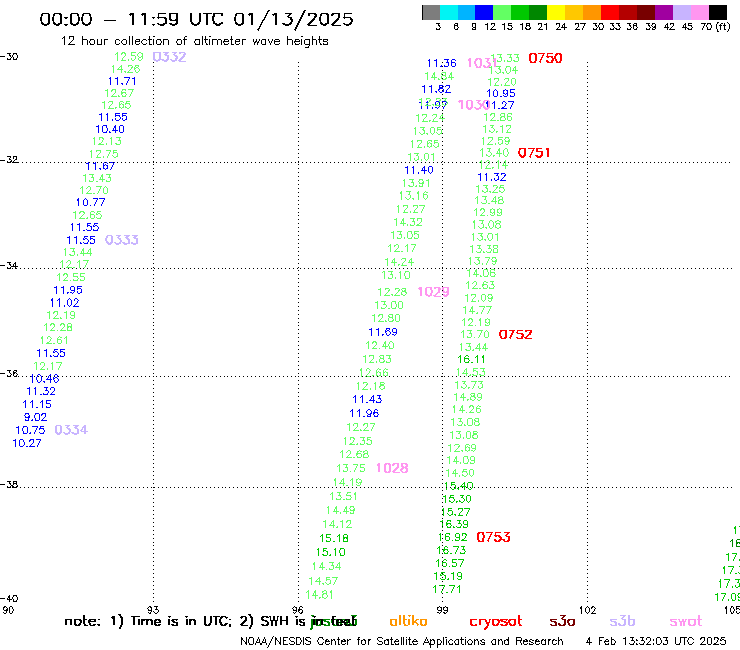The width and height of the screenshot is (740, 650).
Task: Click the wave height value 13.91
Action: point(416,183)
